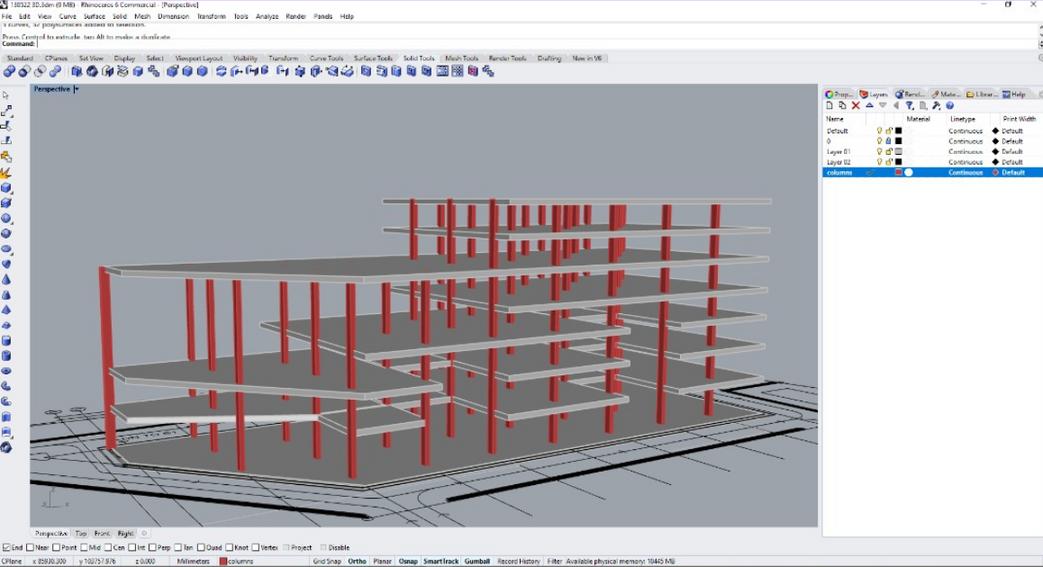Open Layers panel help question-mark icon
The height and width of the screenshot is (567, 1043).
[950, 106]
